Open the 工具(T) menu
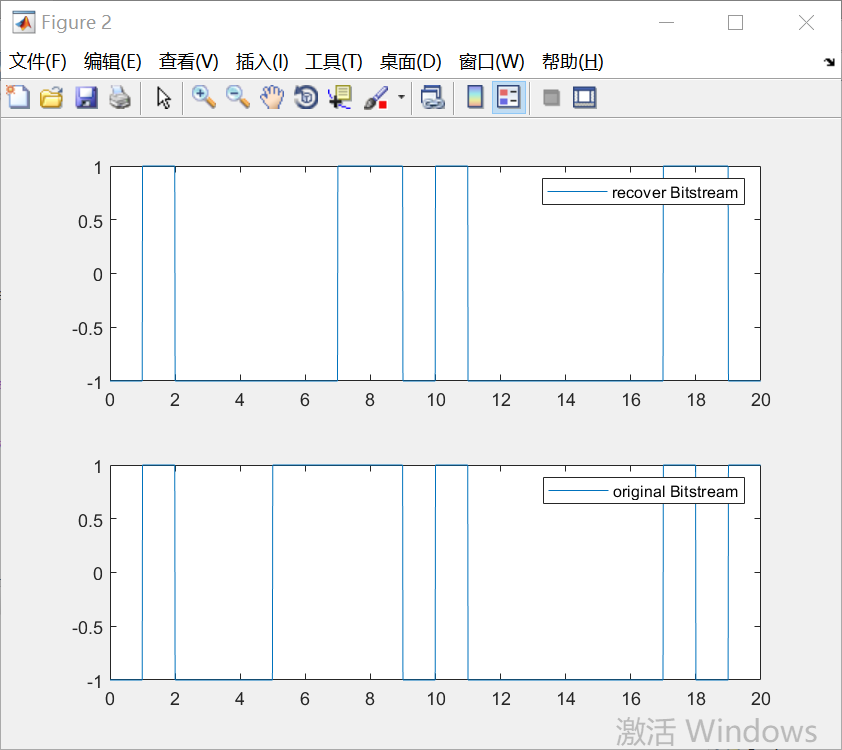 [x=334, y=61]
